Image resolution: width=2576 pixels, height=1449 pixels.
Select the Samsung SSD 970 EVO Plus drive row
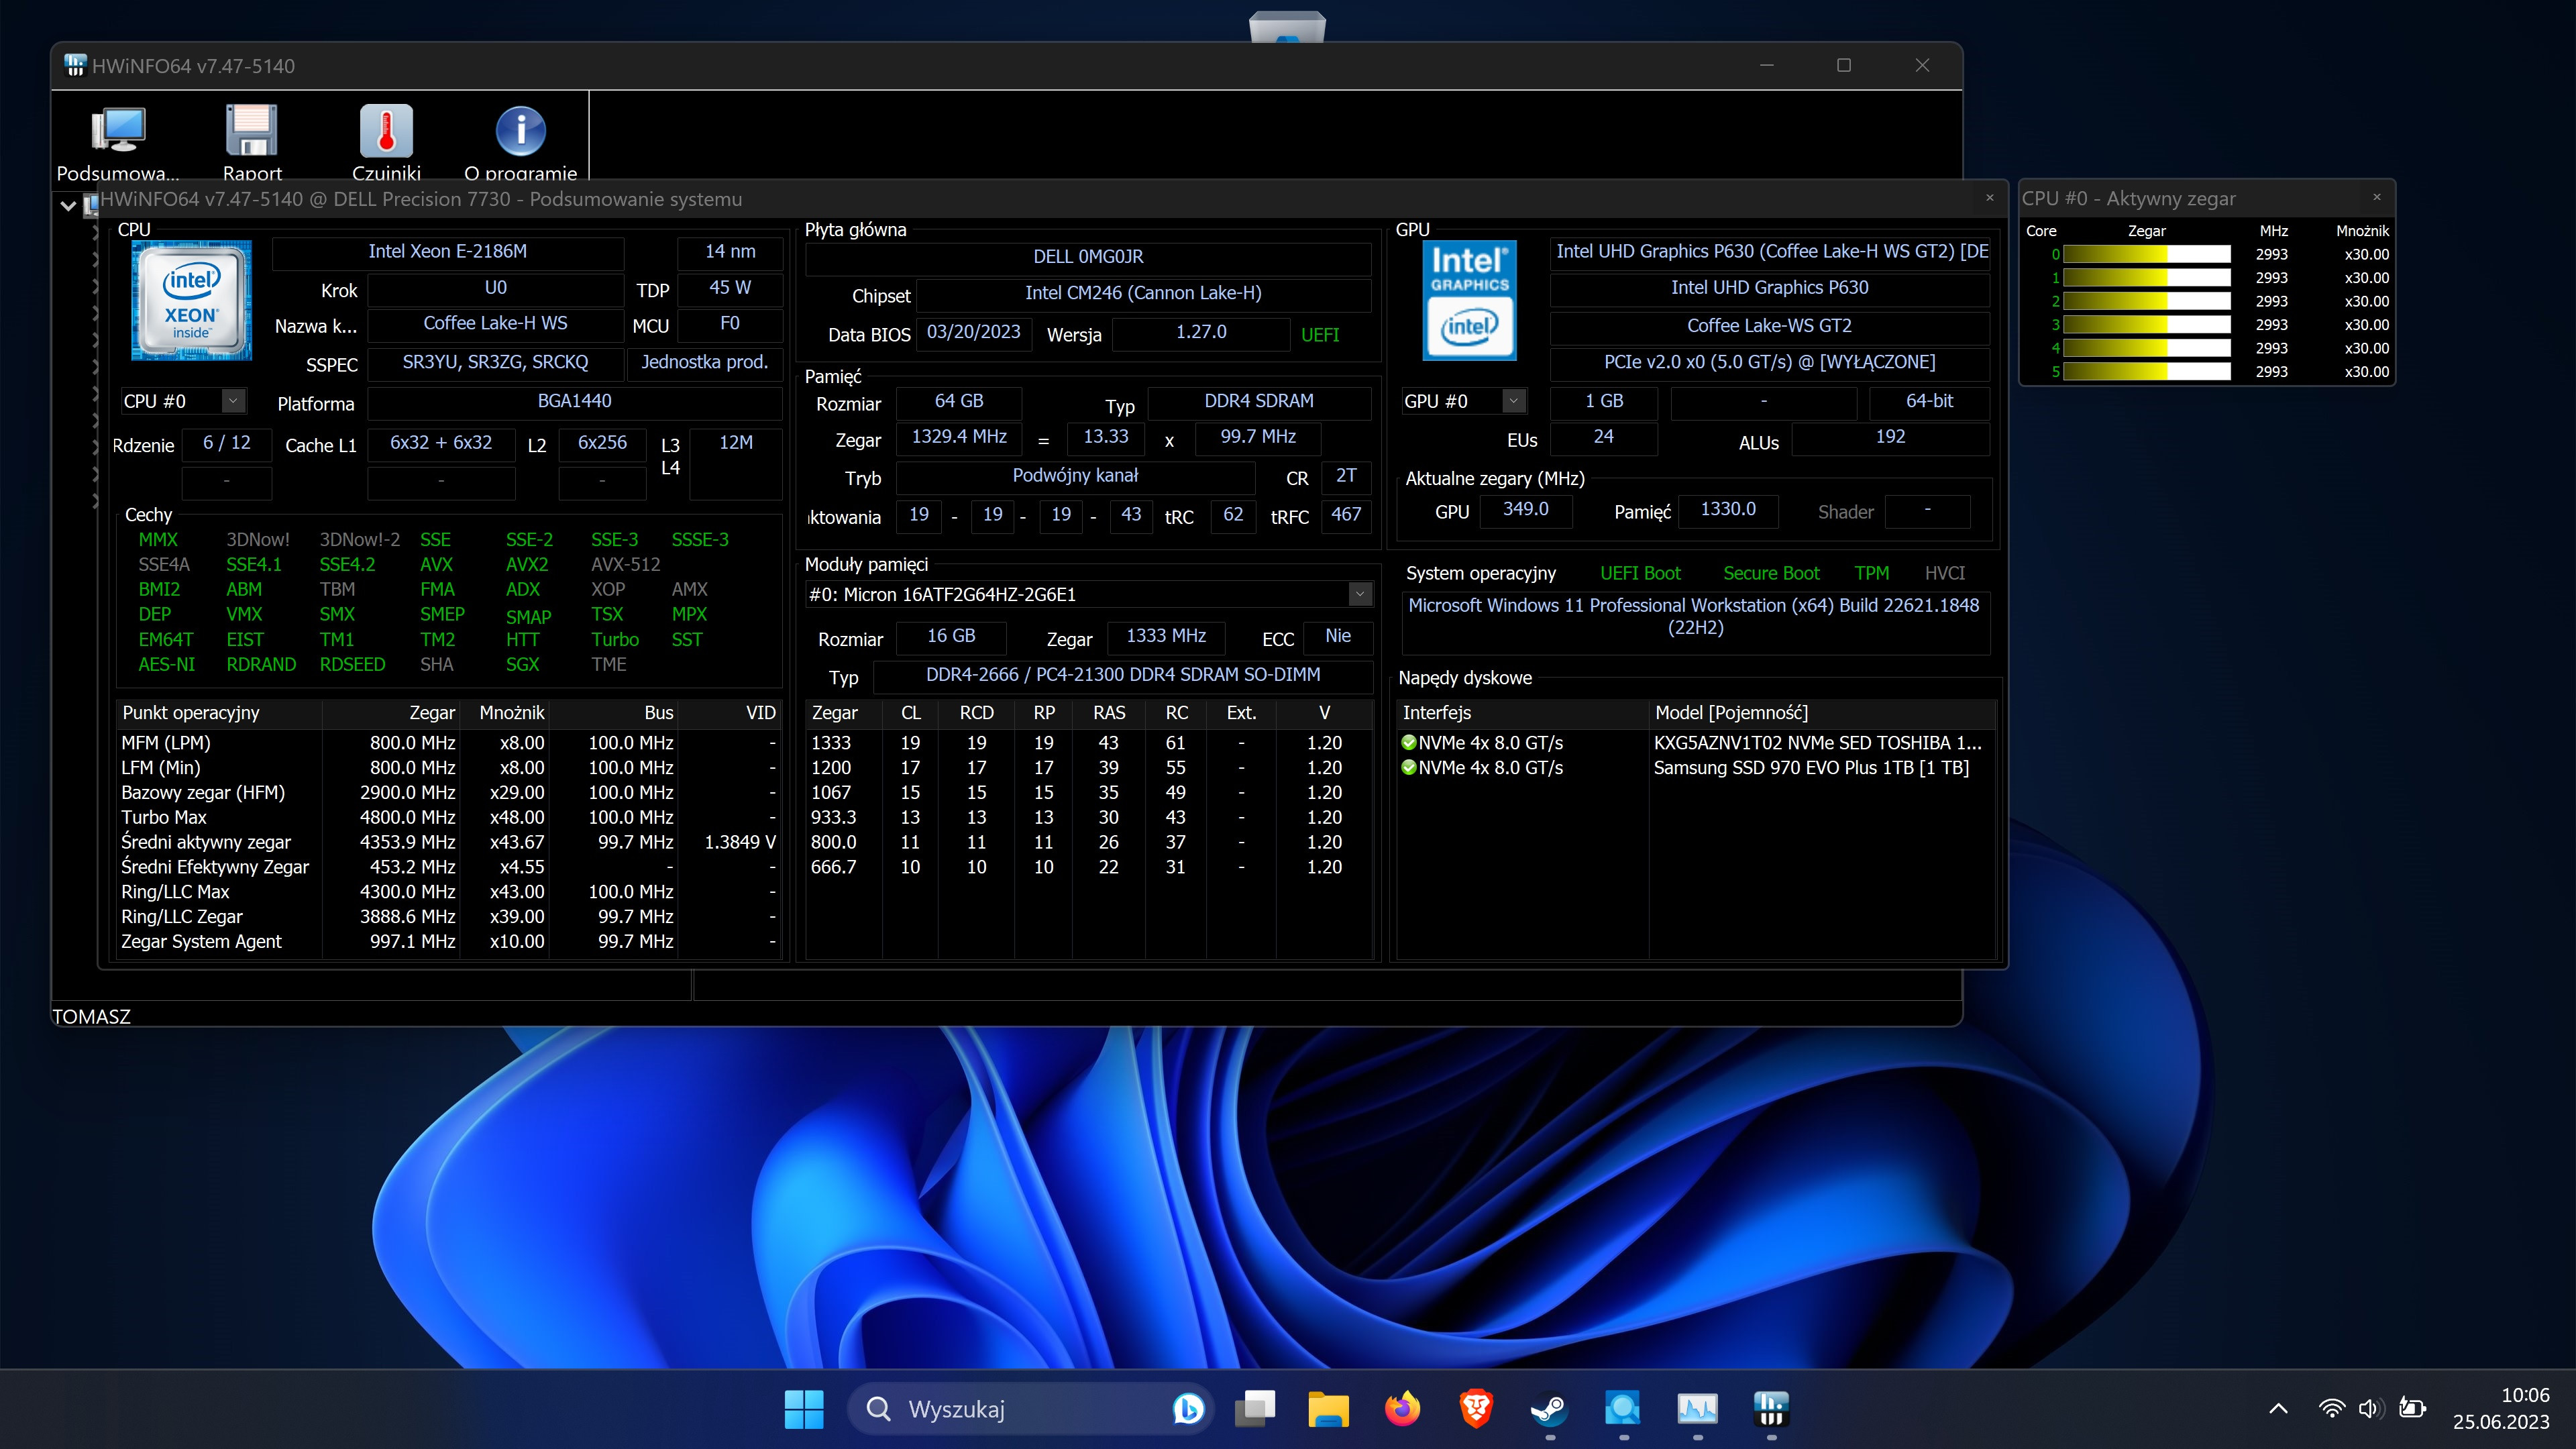point(1810,768)
